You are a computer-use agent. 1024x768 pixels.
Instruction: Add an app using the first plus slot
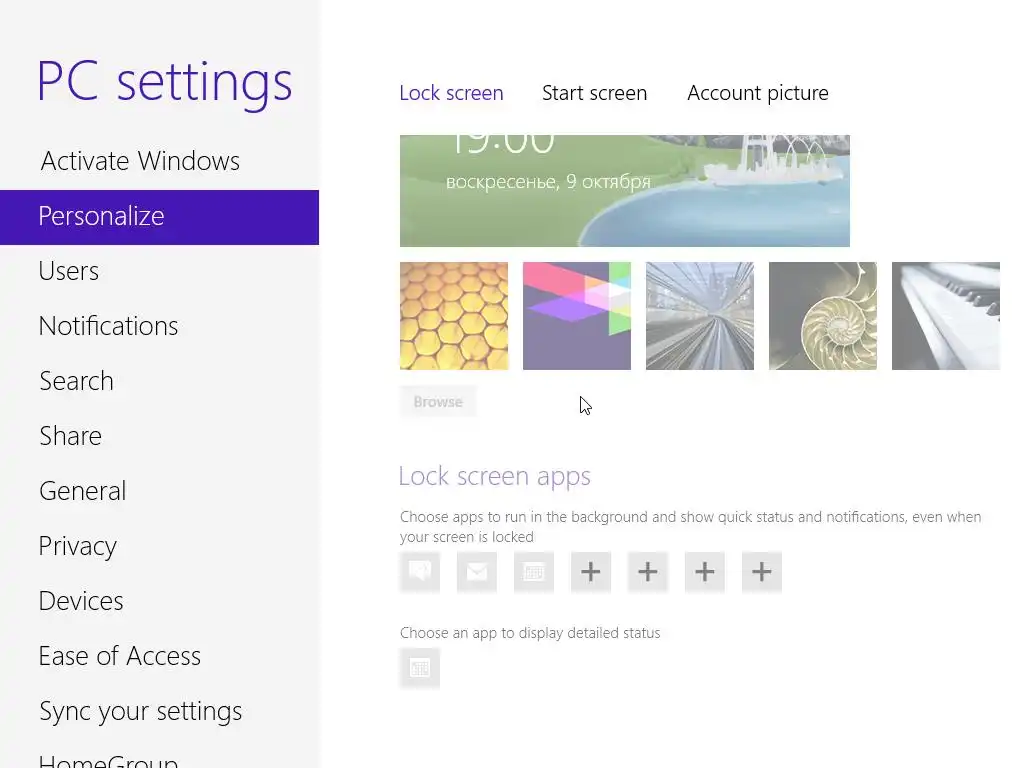591,572
